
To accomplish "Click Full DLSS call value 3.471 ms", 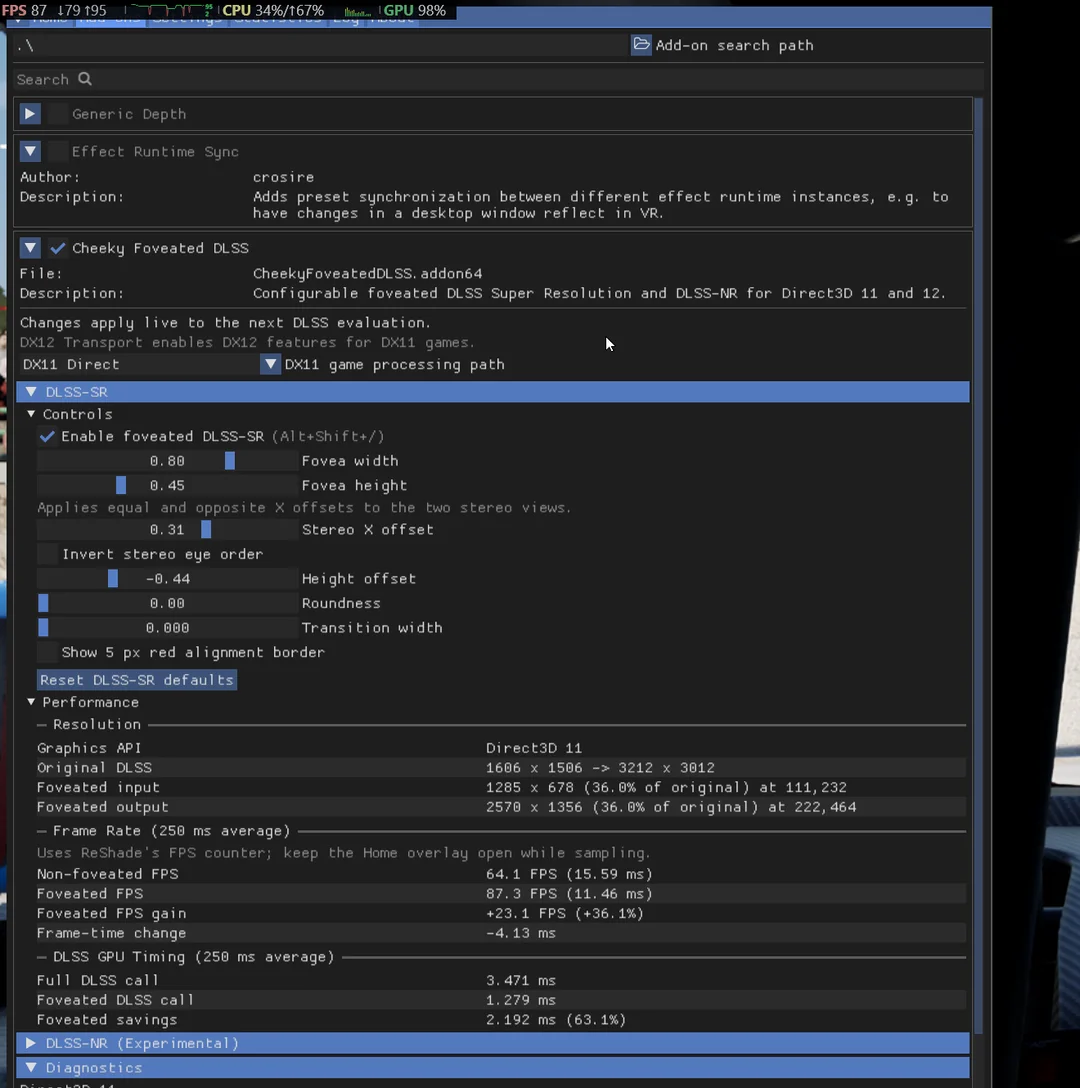I will [521, 980].
